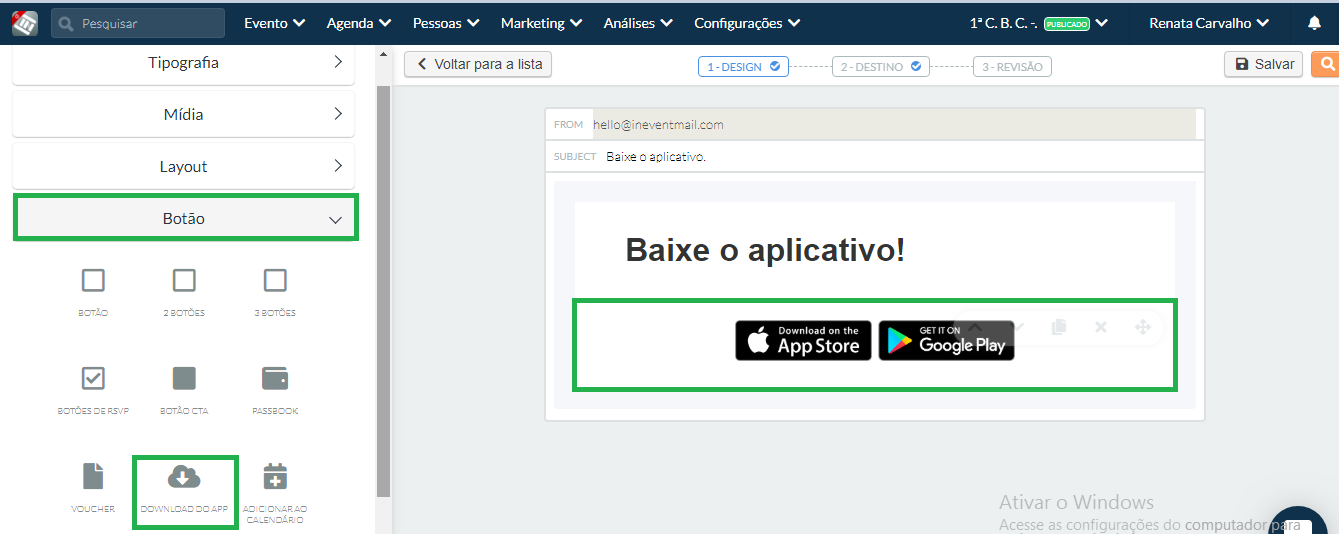Viewport: 1339px width, 534px height.
Task: Expand the Layout section
Action: tap(183, 166)
